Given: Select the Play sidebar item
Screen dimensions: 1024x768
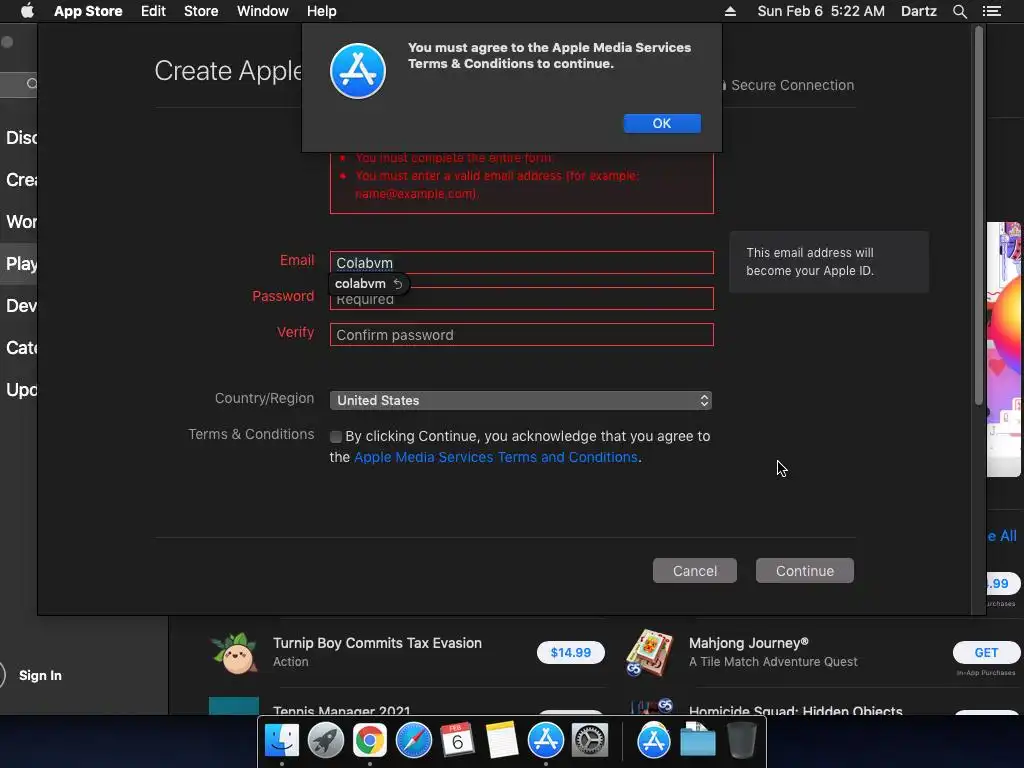Looking at the screenshot, I should (19, 263).
